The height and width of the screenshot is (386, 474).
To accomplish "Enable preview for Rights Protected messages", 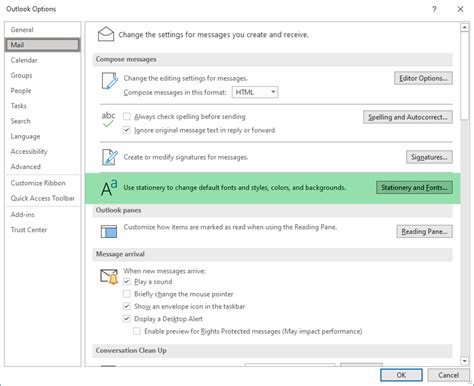I will 137,331.
